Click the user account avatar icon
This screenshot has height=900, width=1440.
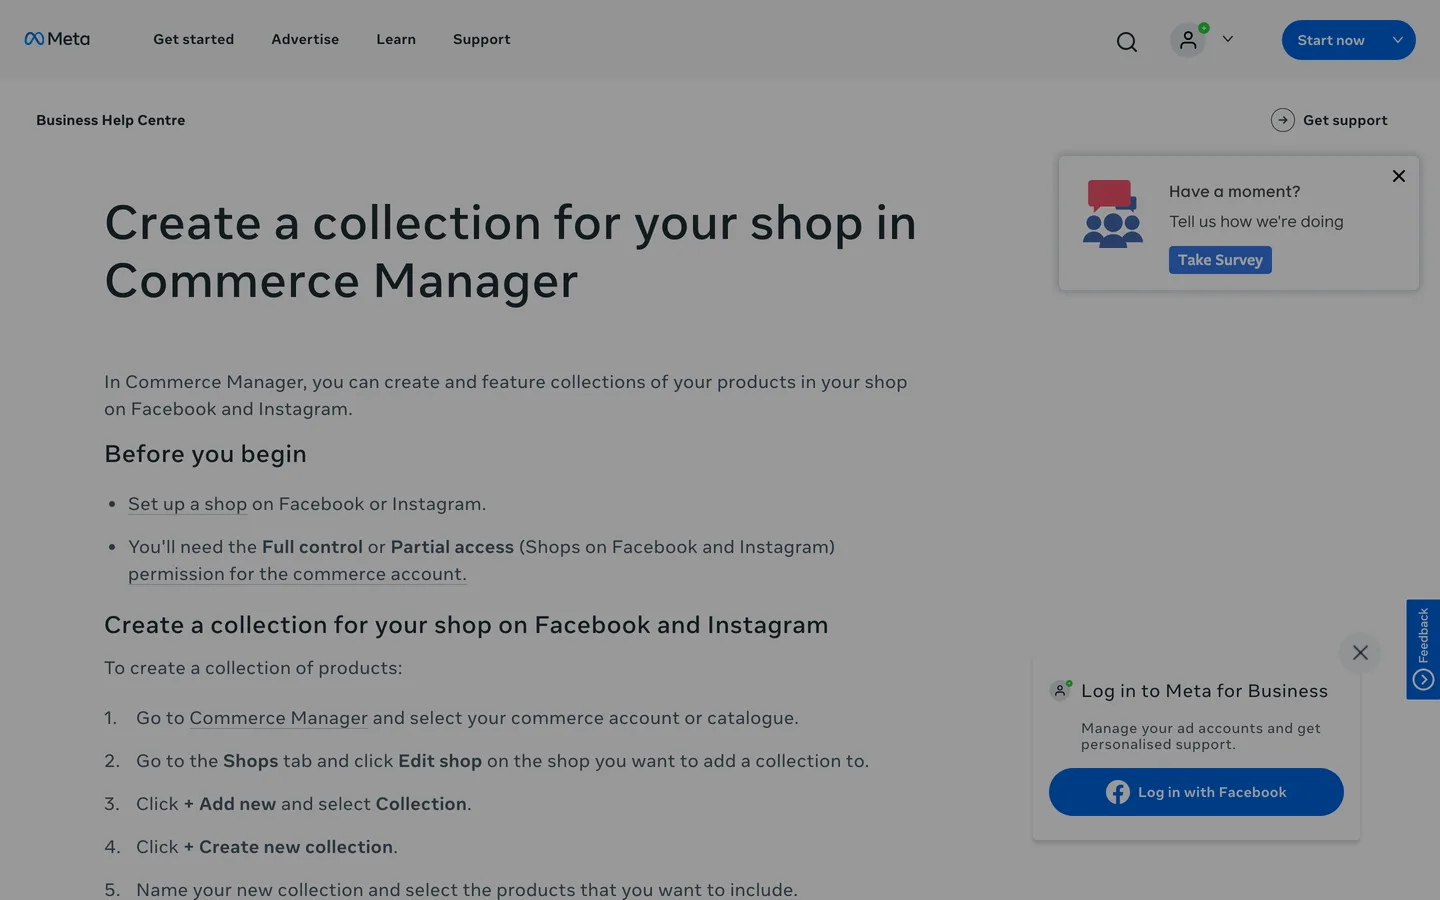coord(1188,40)
